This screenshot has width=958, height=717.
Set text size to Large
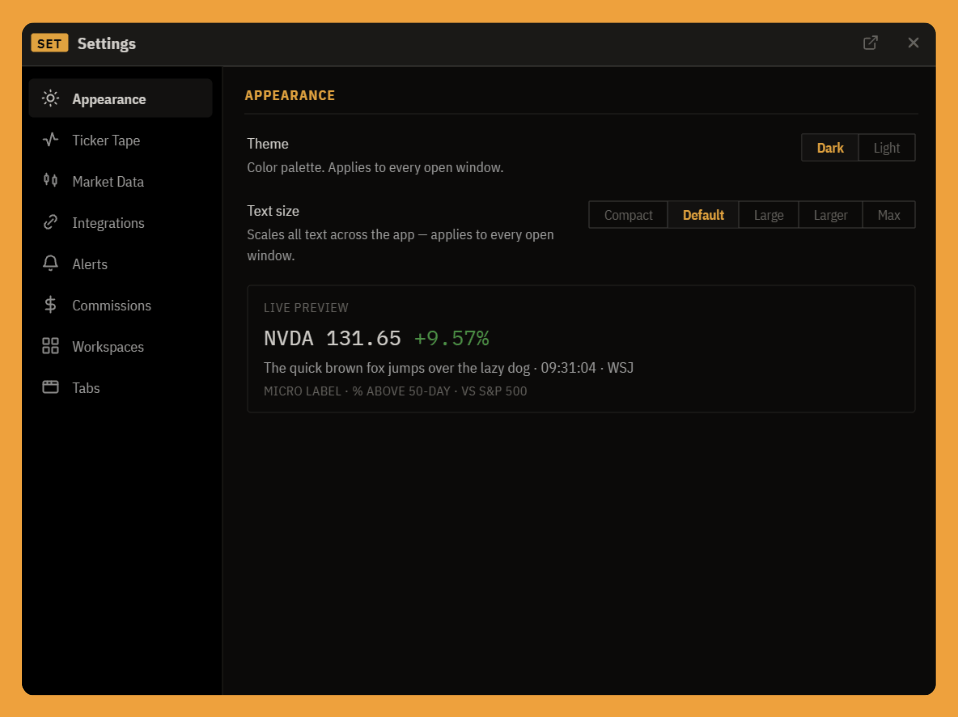[x=769, y=215]
